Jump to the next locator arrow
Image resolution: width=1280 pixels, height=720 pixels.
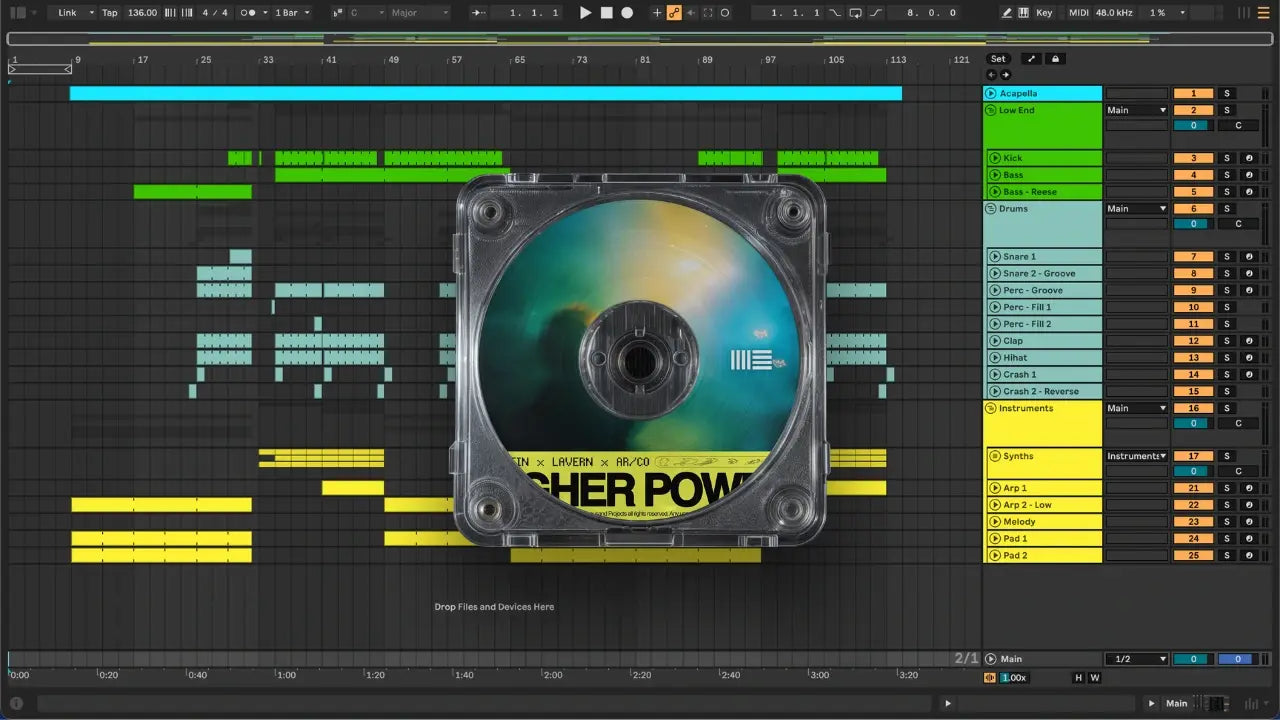click(1005, 75)
